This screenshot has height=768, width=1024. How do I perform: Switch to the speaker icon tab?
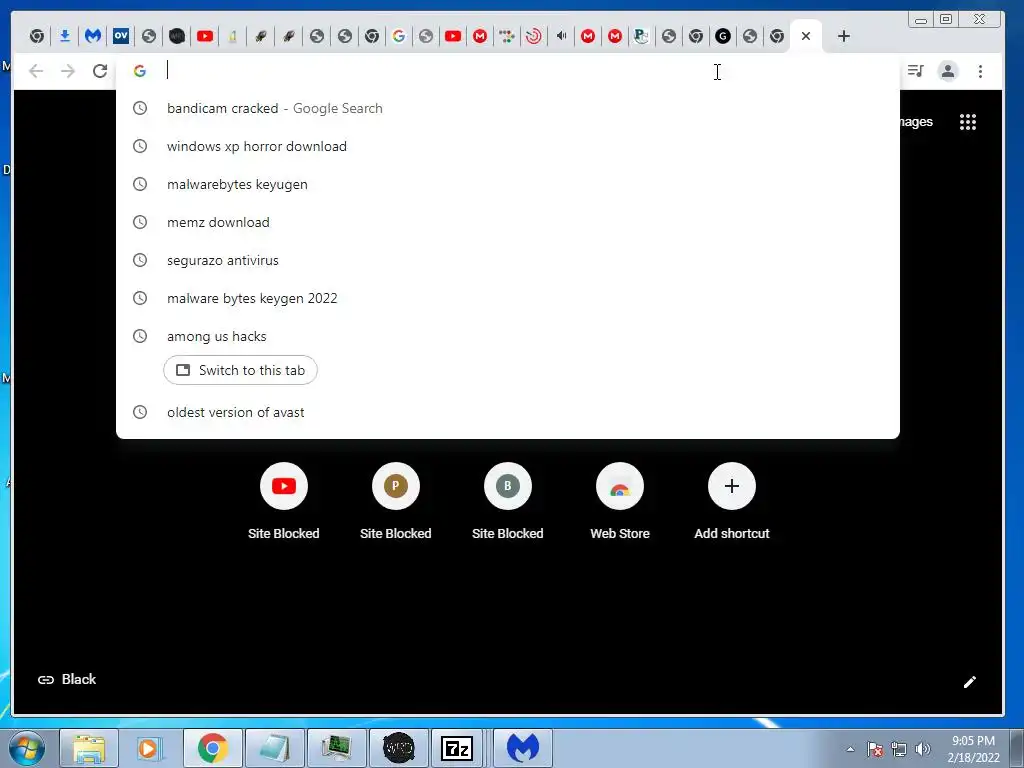tap(561, 36)
